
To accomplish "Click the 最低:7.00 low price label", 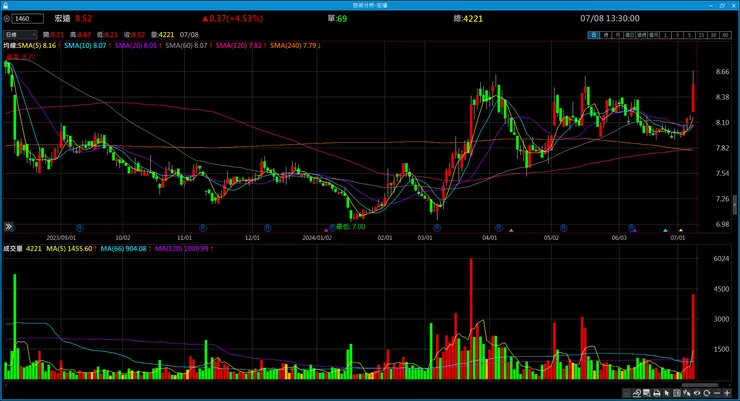I will click(351, 227).
